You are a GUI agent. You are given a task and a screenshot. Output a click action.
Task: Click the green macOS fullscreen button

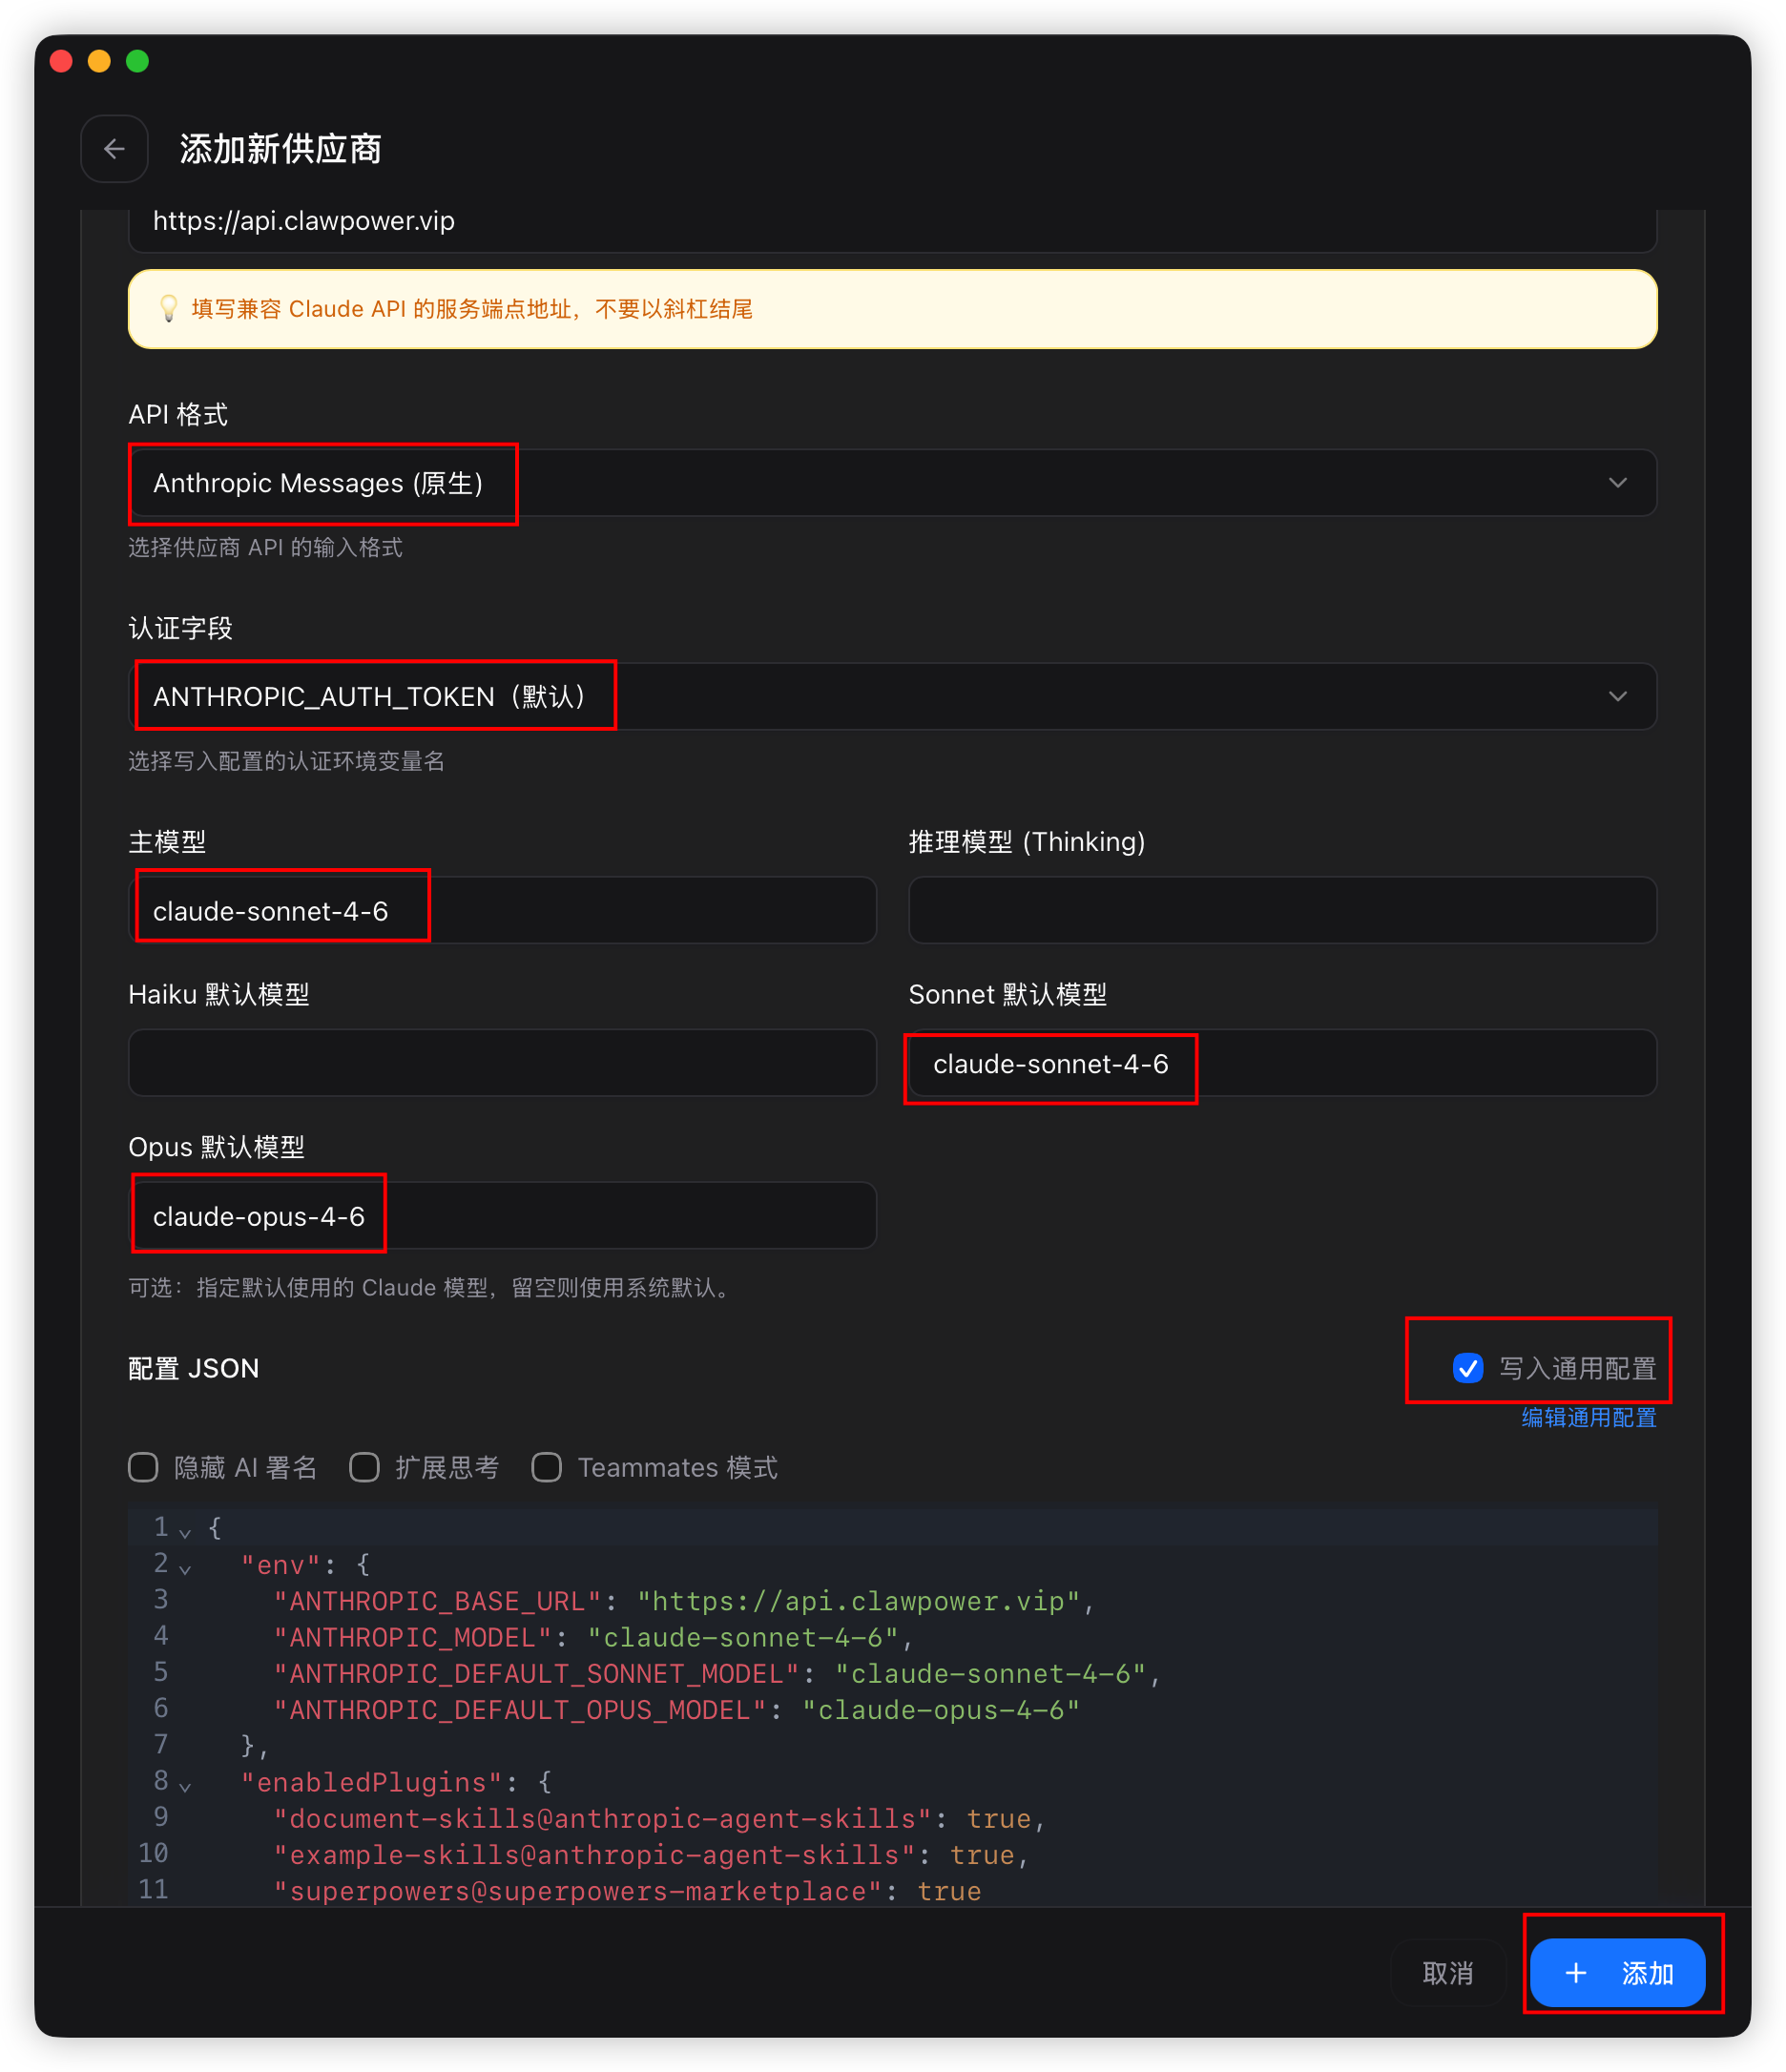[x=138, y=61]
